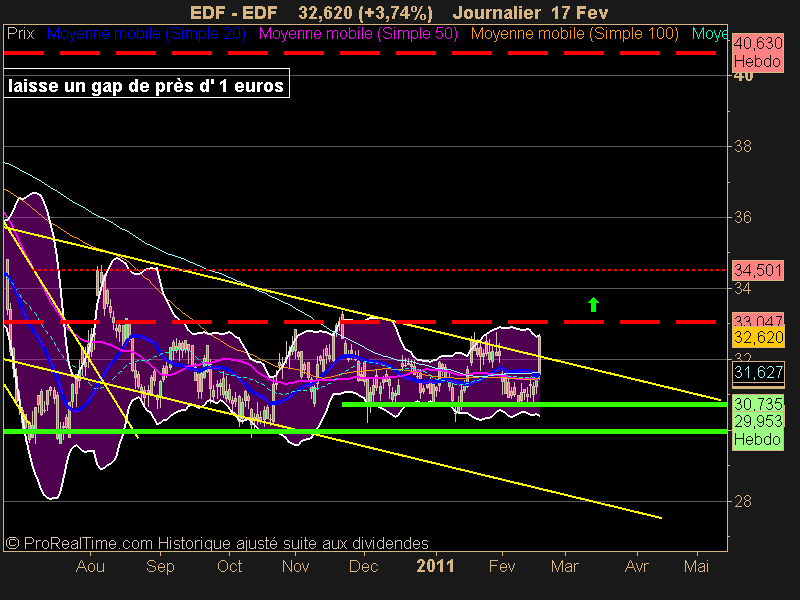This screenshot has height=600, width=800.
Task: Click the '34,501' red price label
Action: pos(758,270)
